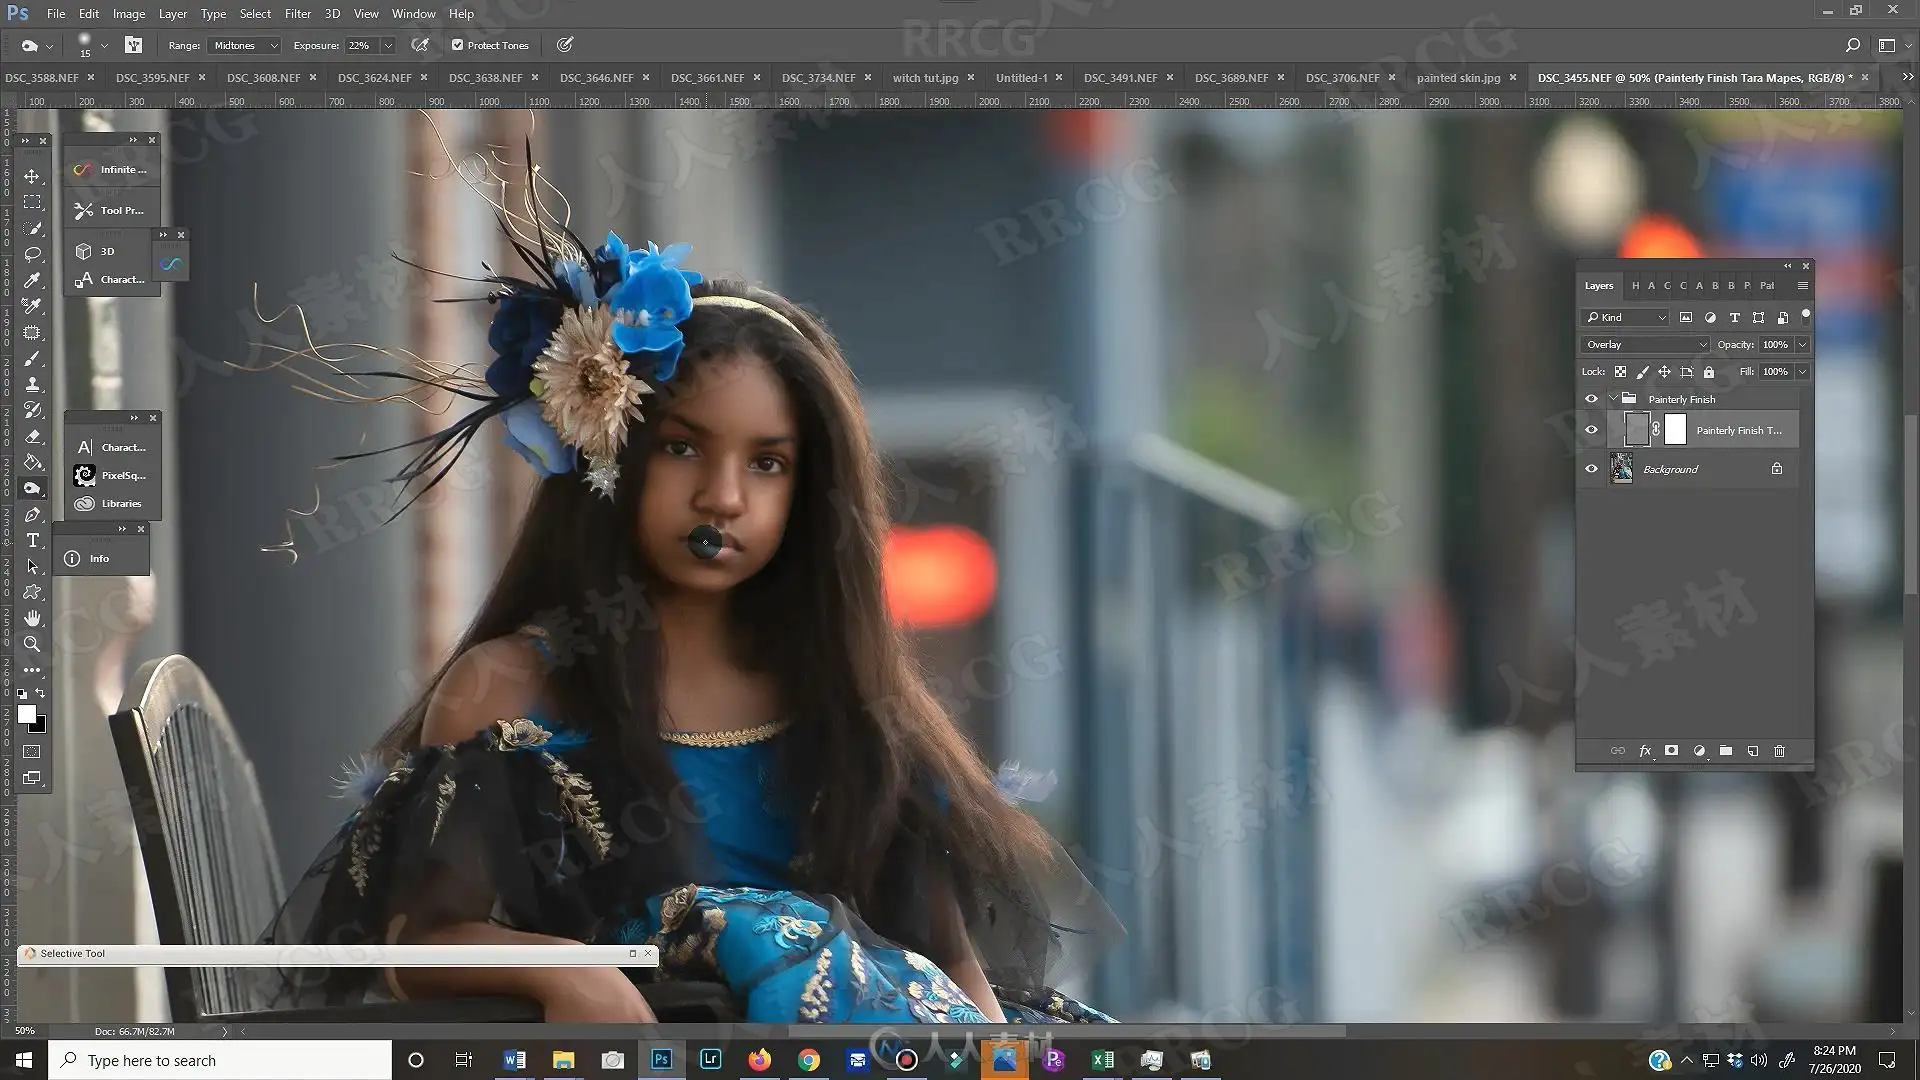Select the Paint Bucket tool

[x=32, y=462]
